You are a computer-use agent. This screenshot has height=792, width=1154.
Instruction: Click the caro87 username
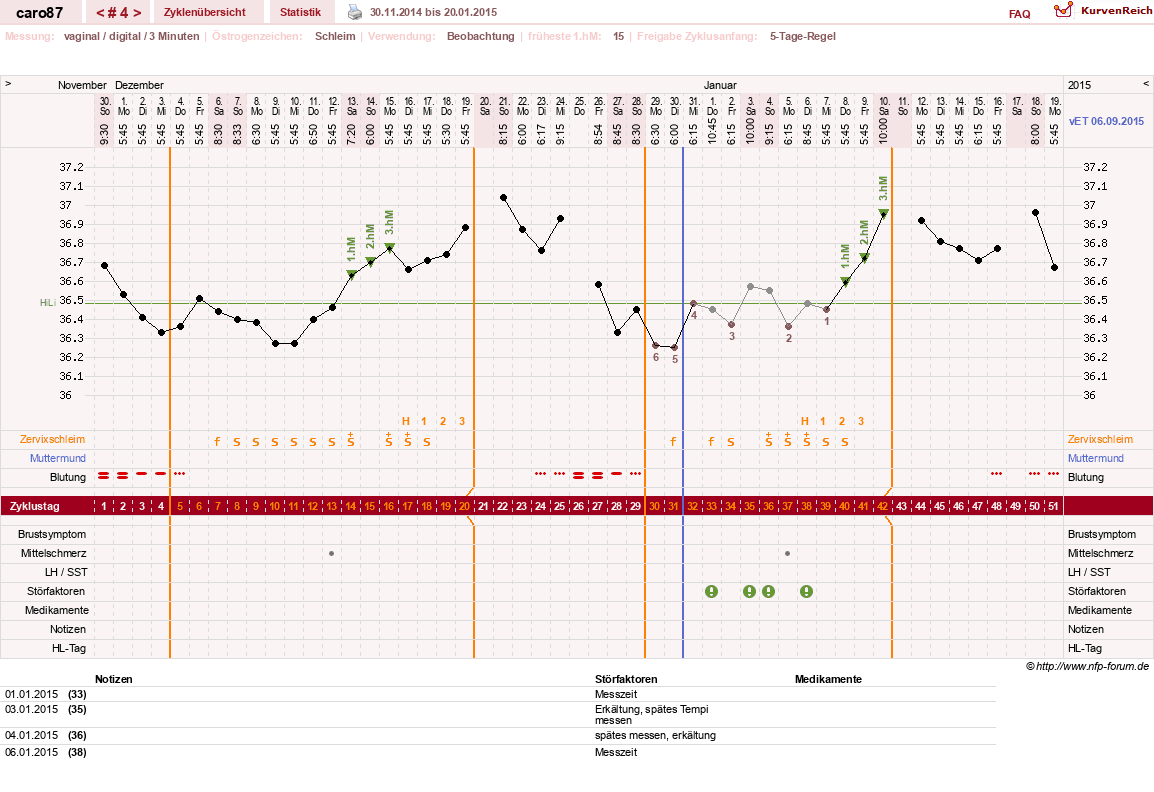tap(39, 13)
